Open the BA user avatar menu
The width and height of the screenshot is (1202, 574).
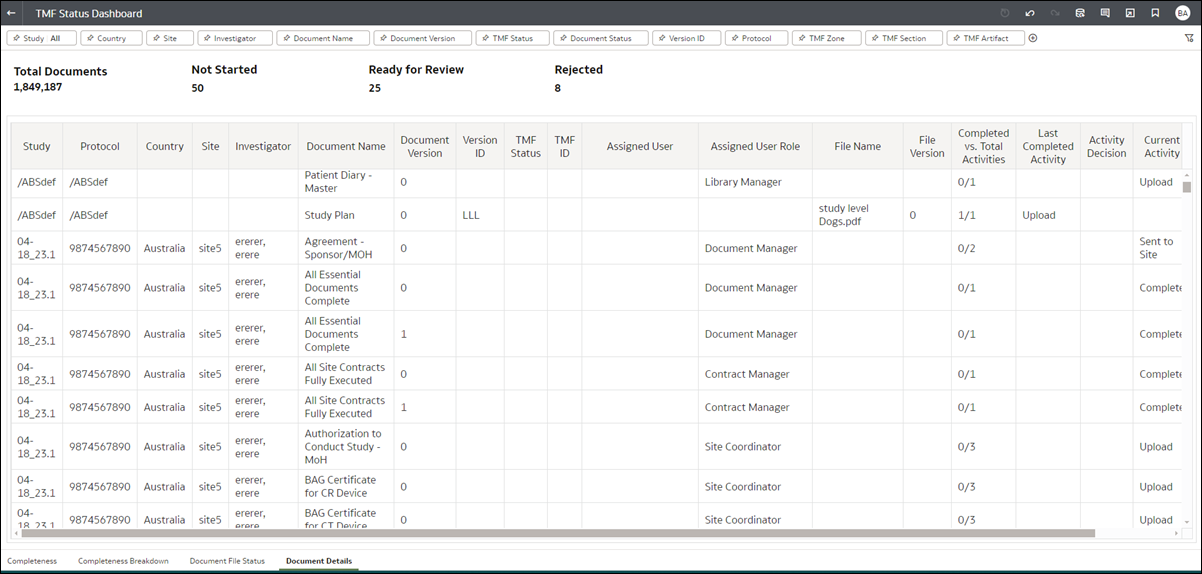point(1183,13)
